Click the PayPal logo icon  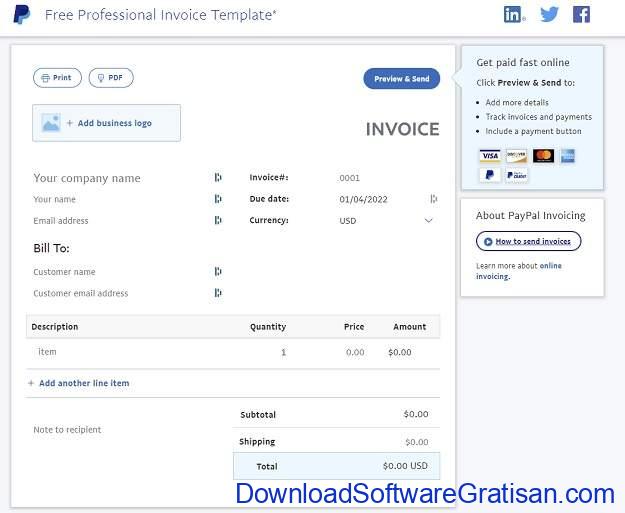click(x=22, y=15)
